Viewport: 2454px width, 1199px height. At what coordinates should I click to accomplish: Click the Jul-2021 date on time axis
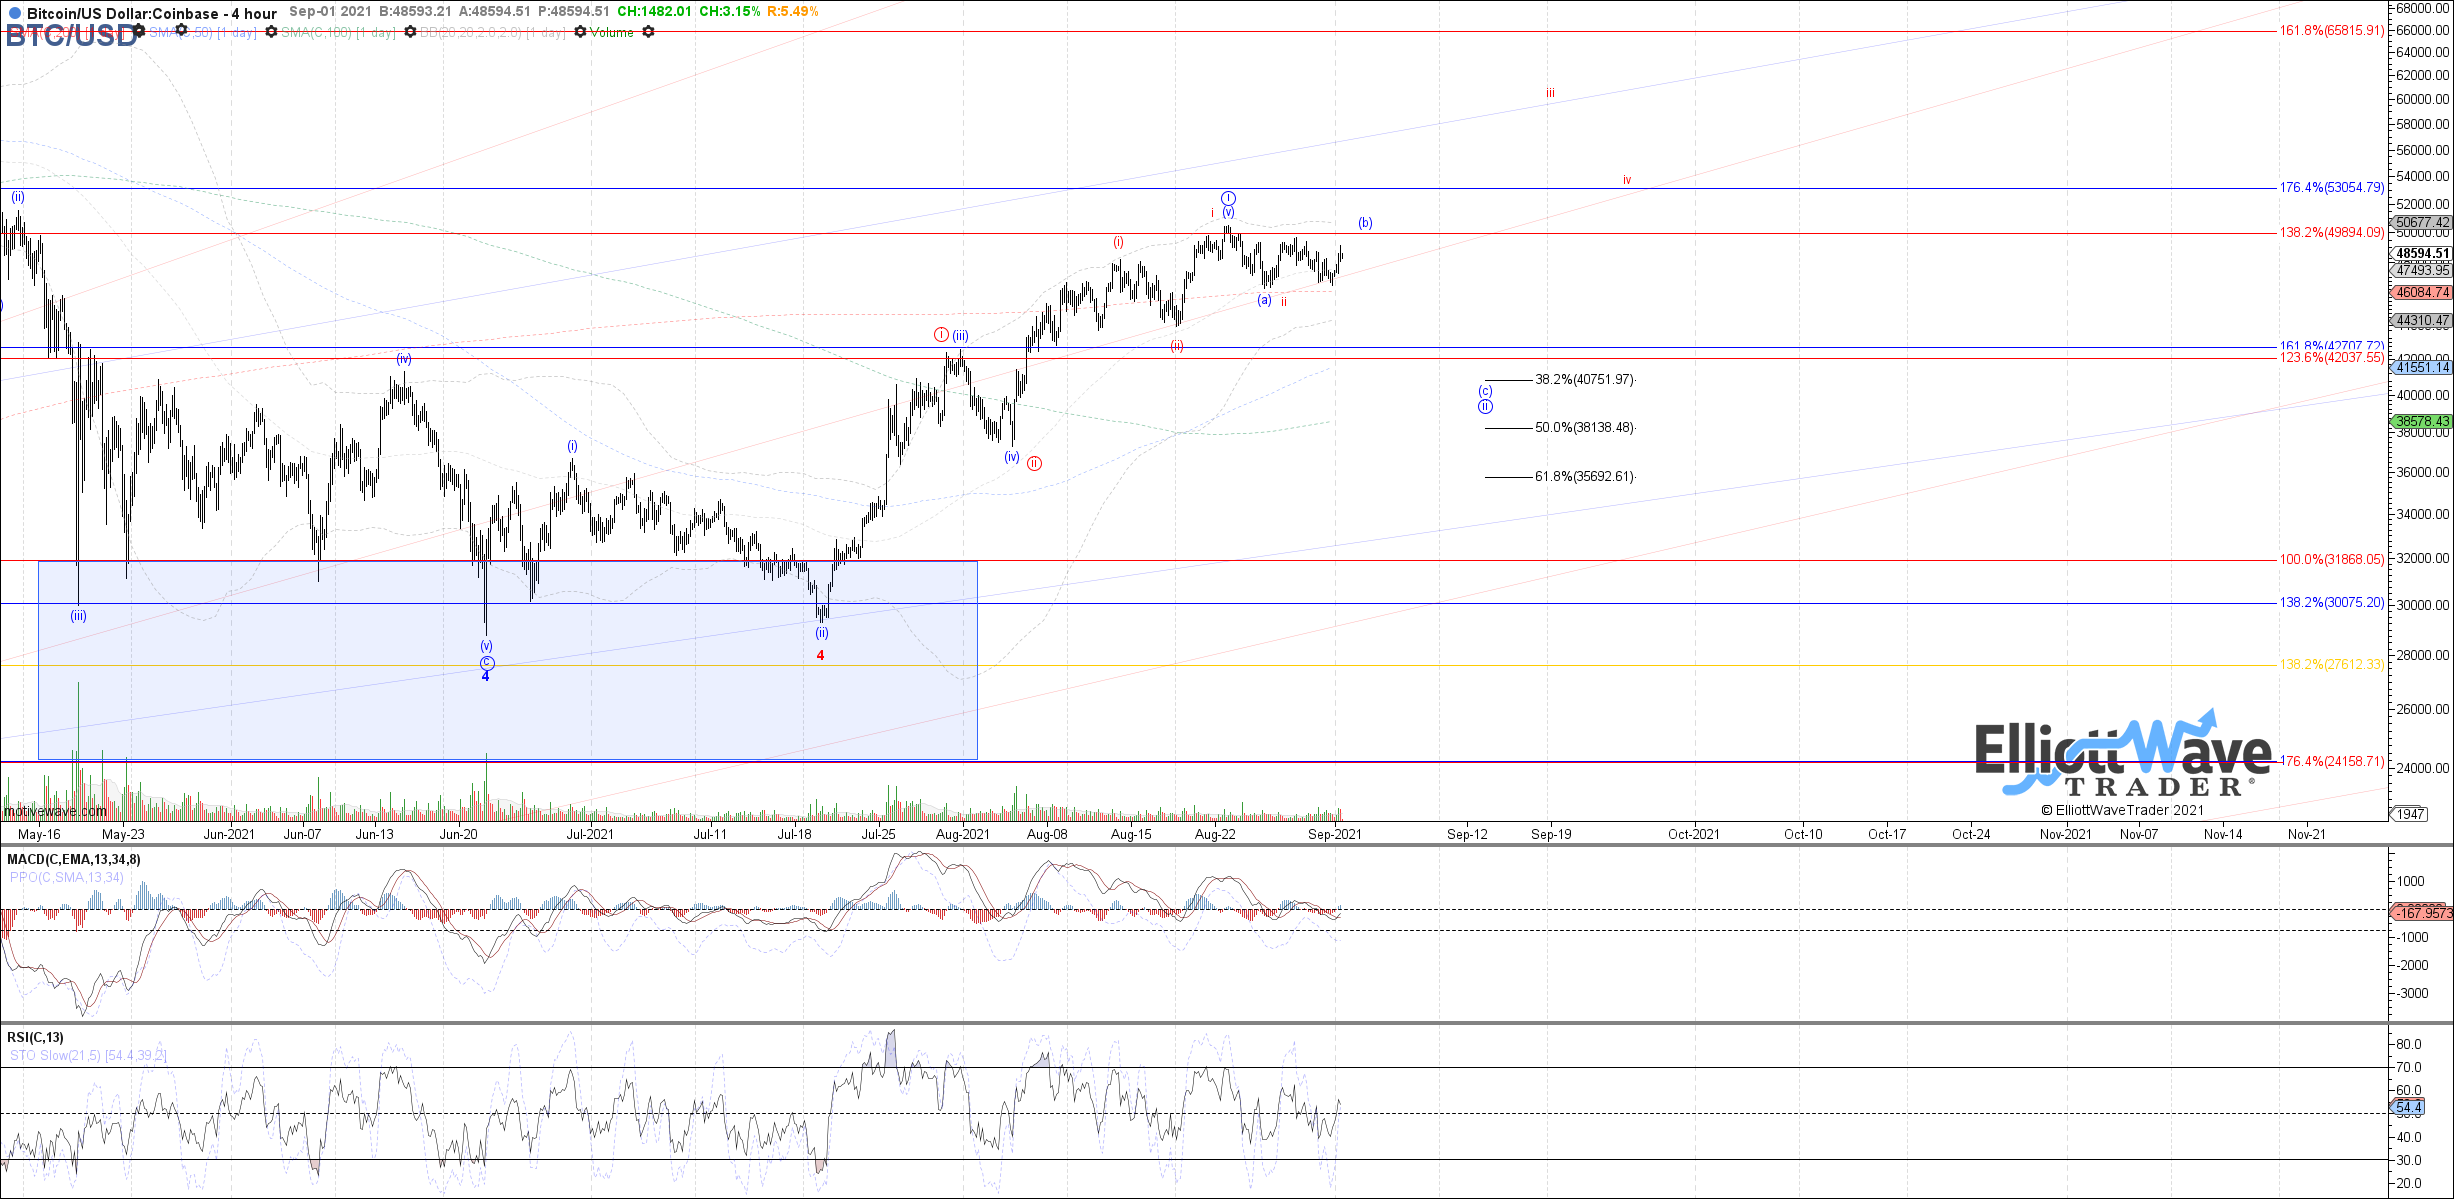pos(590,834)
